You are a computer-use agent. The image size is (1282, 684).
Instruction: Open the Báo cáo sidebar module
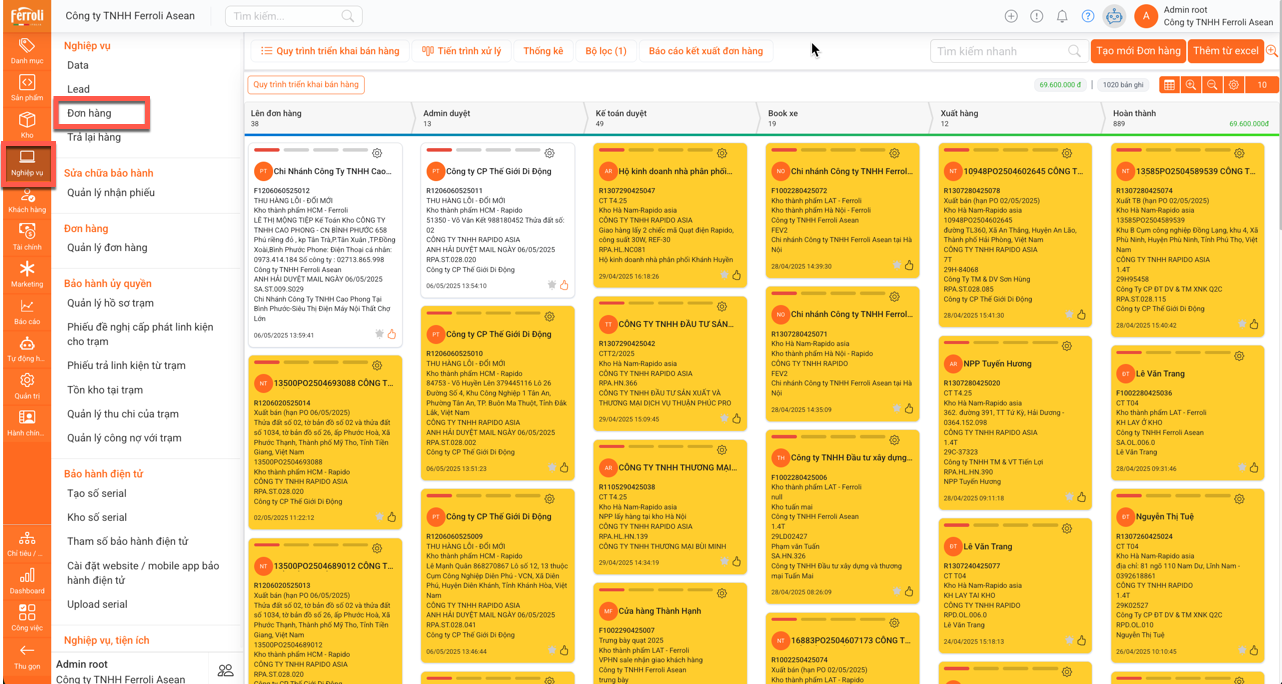(27, 312)
